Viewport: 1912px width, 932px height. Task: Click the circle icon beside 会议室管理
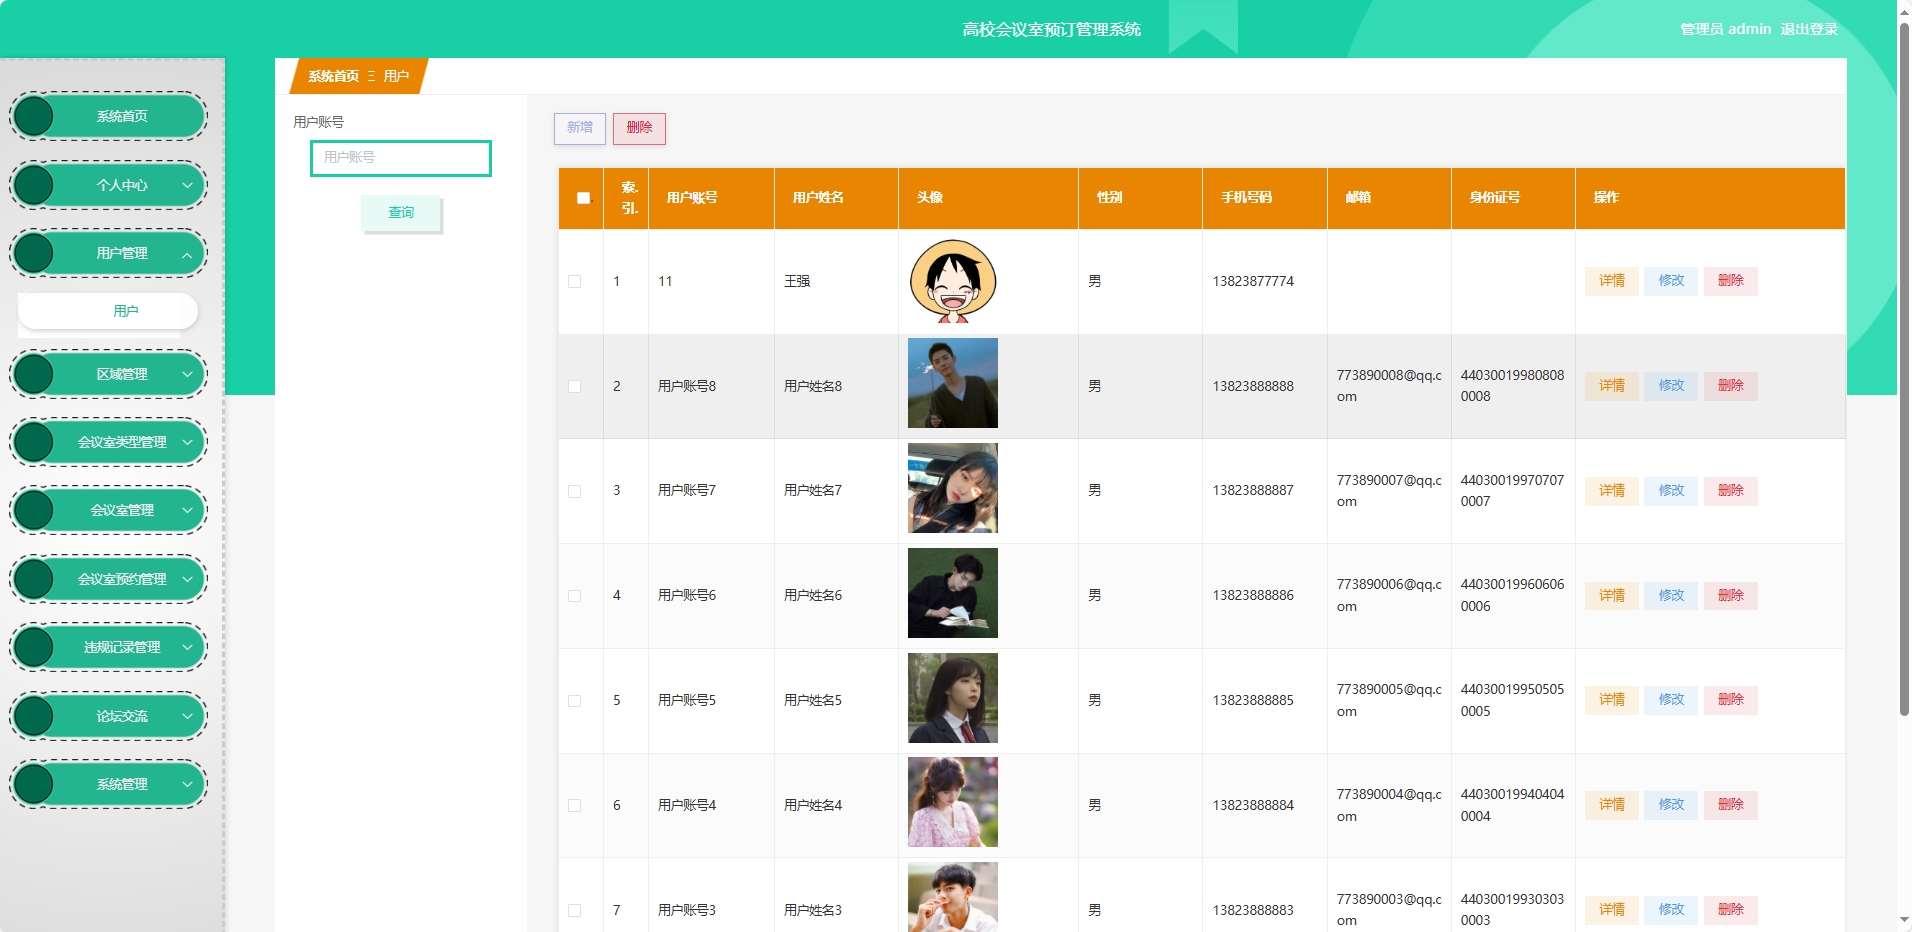click(x=34, y=510)
